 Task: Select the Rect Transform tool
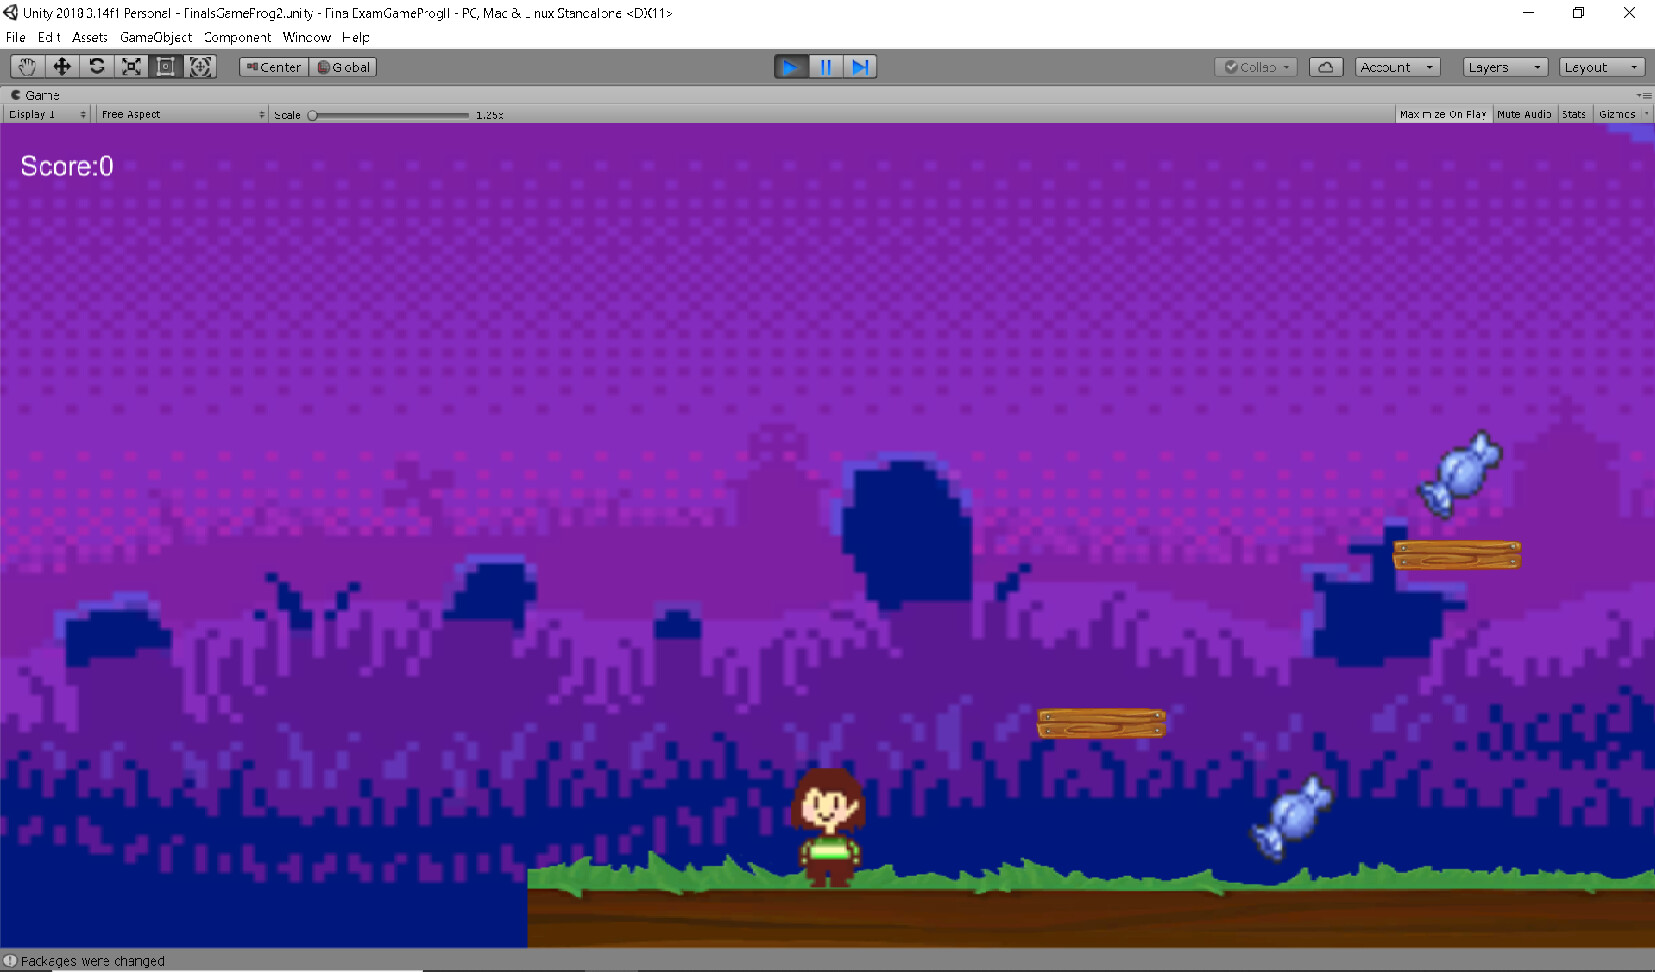tap(166, 66)
